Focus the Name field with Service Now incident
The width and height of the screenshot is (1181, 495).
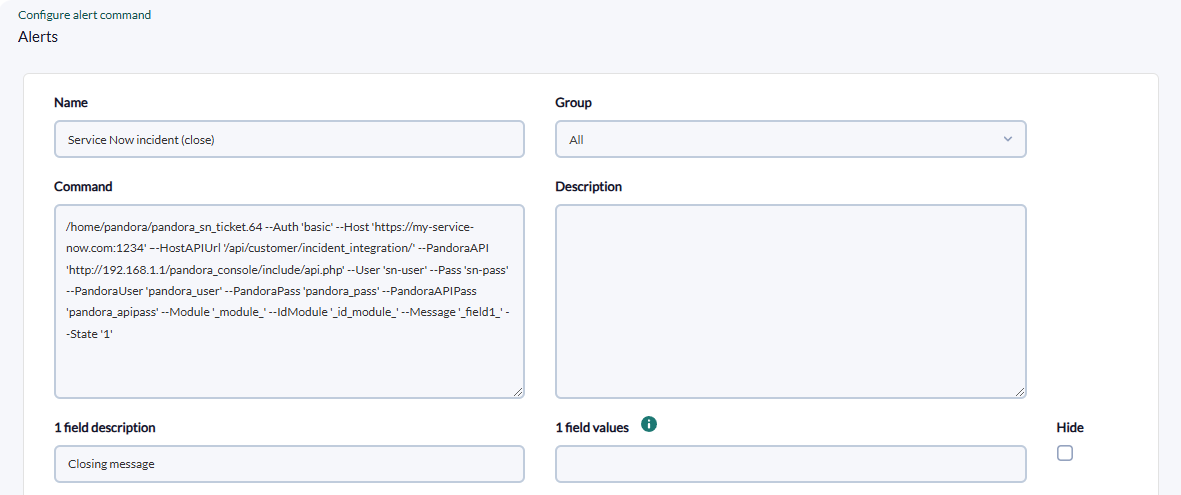pyautogui.click(x=289, y=139)
